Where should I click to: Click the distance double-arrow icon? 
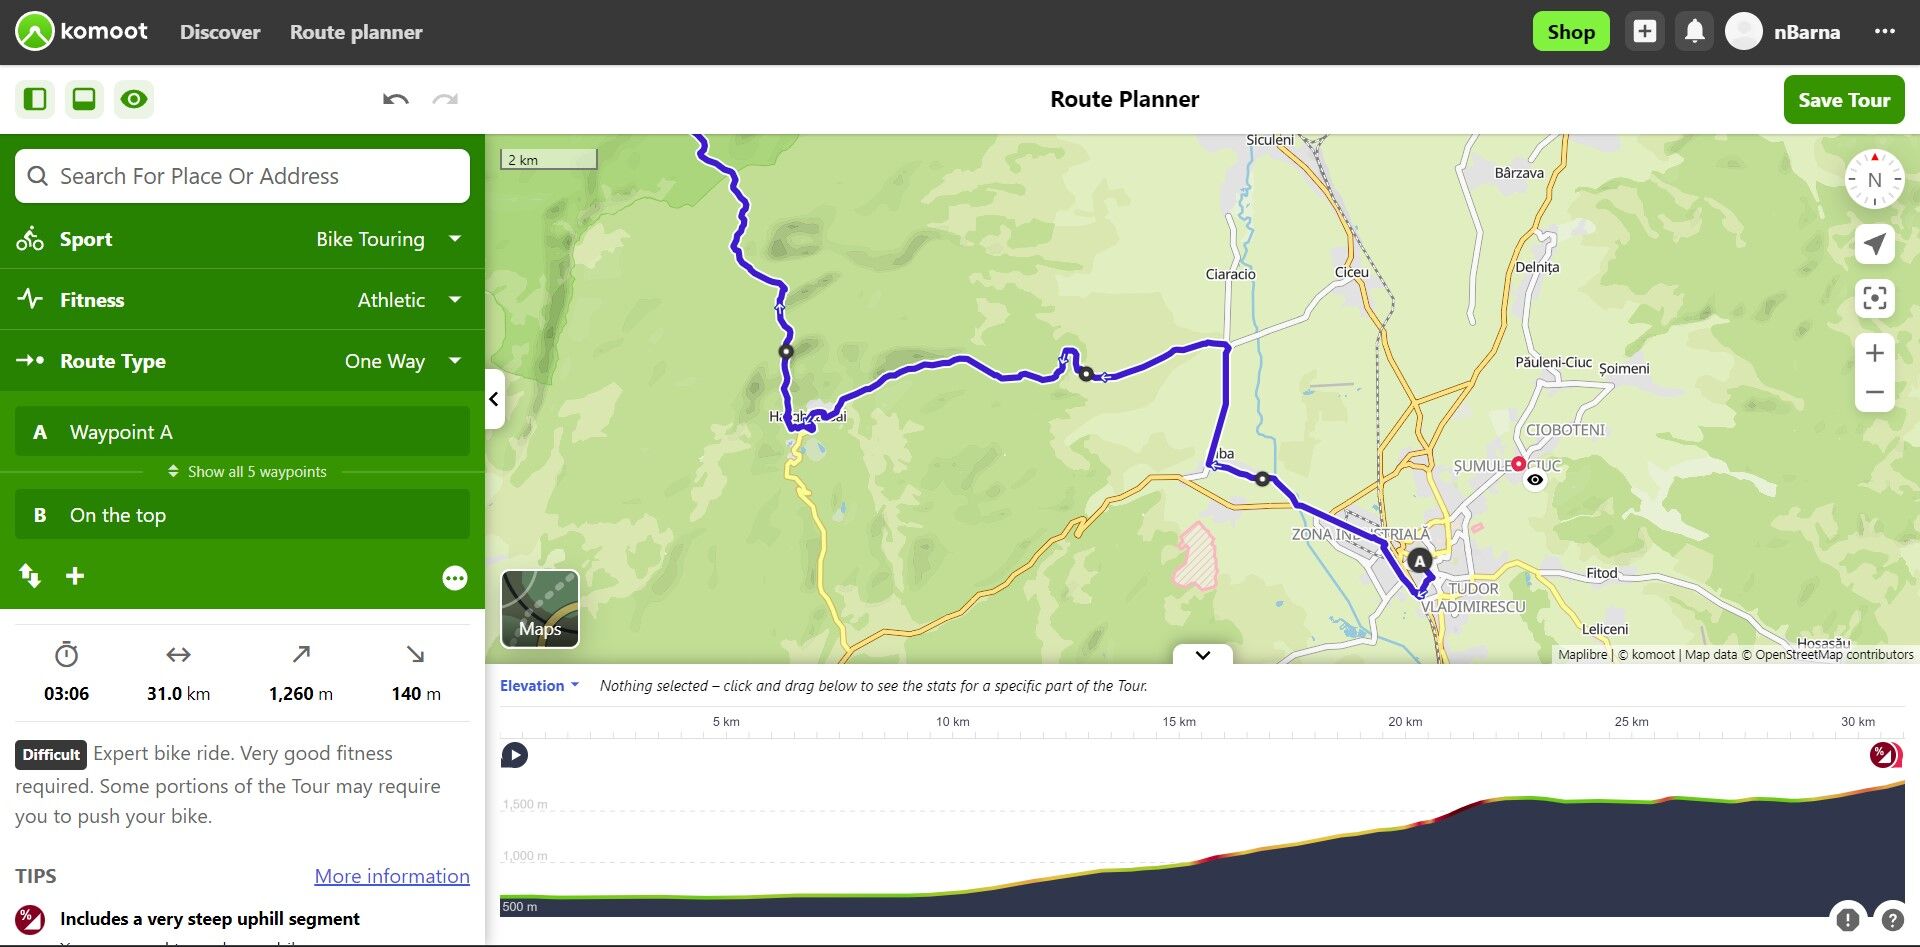[178, 655]
